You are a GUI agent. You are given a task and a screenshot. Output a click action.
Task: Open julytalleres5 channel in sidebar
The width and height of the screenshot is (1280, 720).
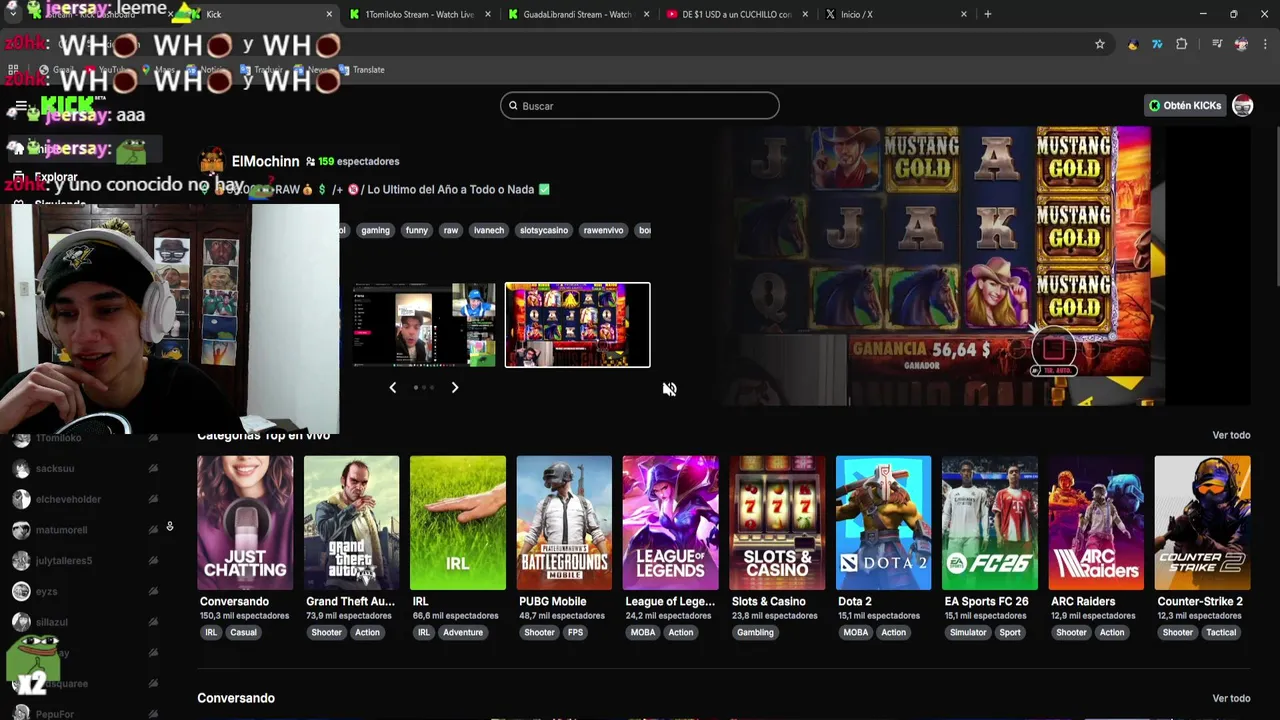coord(85,561)
